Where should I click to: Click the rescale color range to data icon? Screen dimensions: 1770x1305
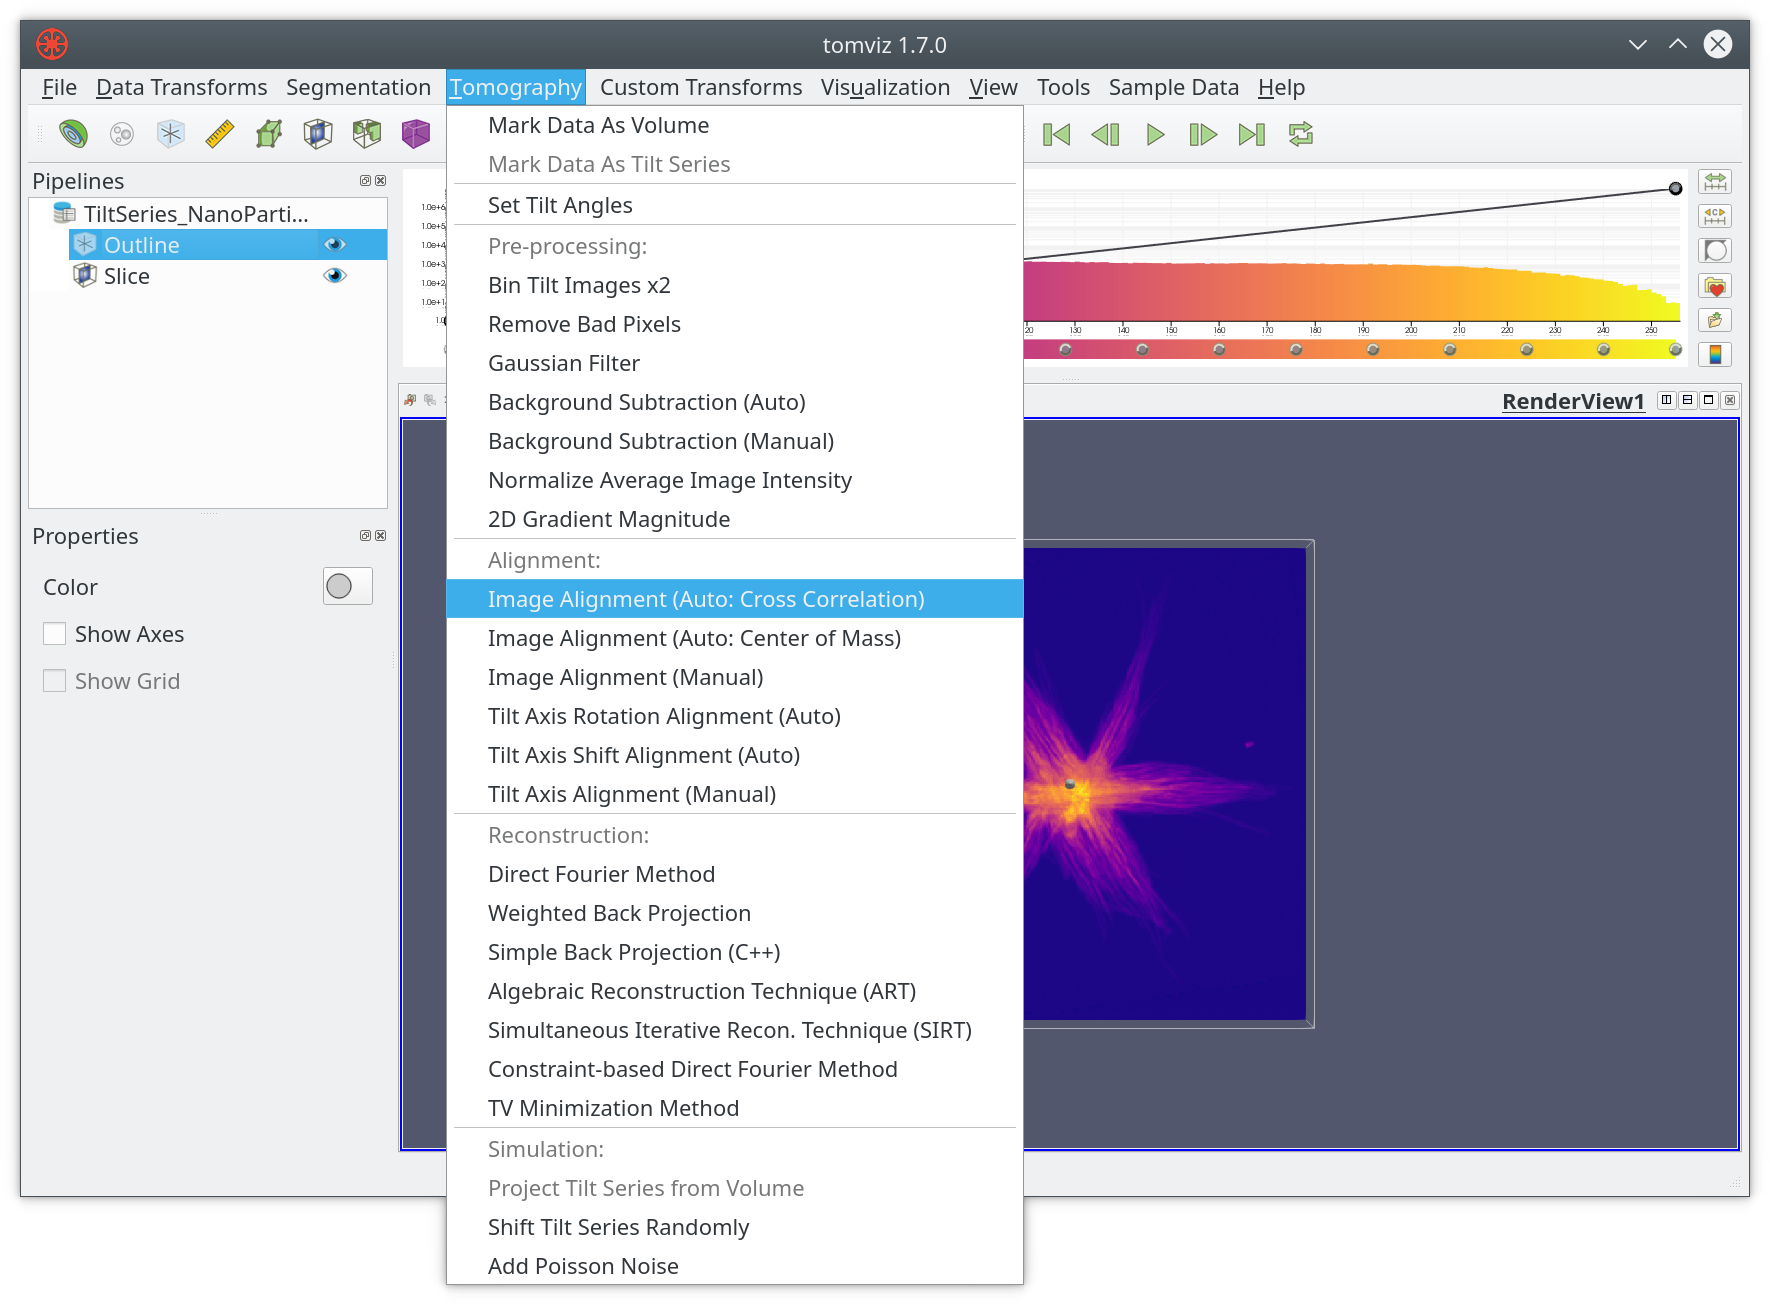1715,182
